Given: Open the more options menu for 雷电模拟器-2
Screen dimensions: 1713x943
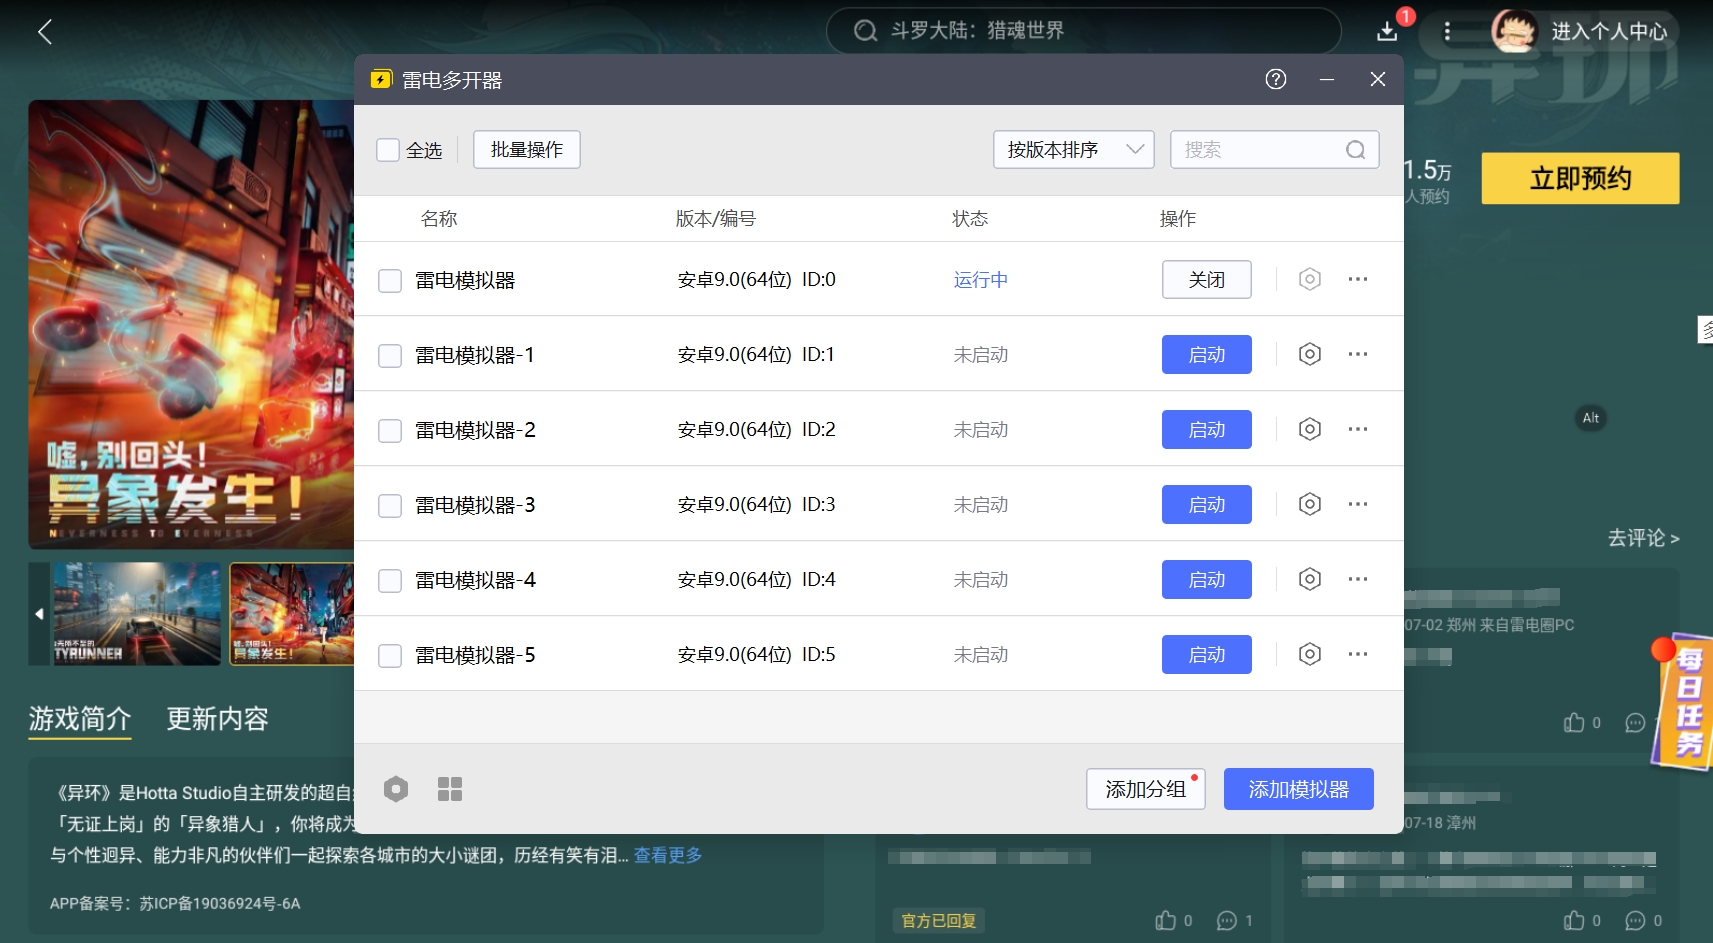Looking at the screenshot, I should coord(1359,429).
